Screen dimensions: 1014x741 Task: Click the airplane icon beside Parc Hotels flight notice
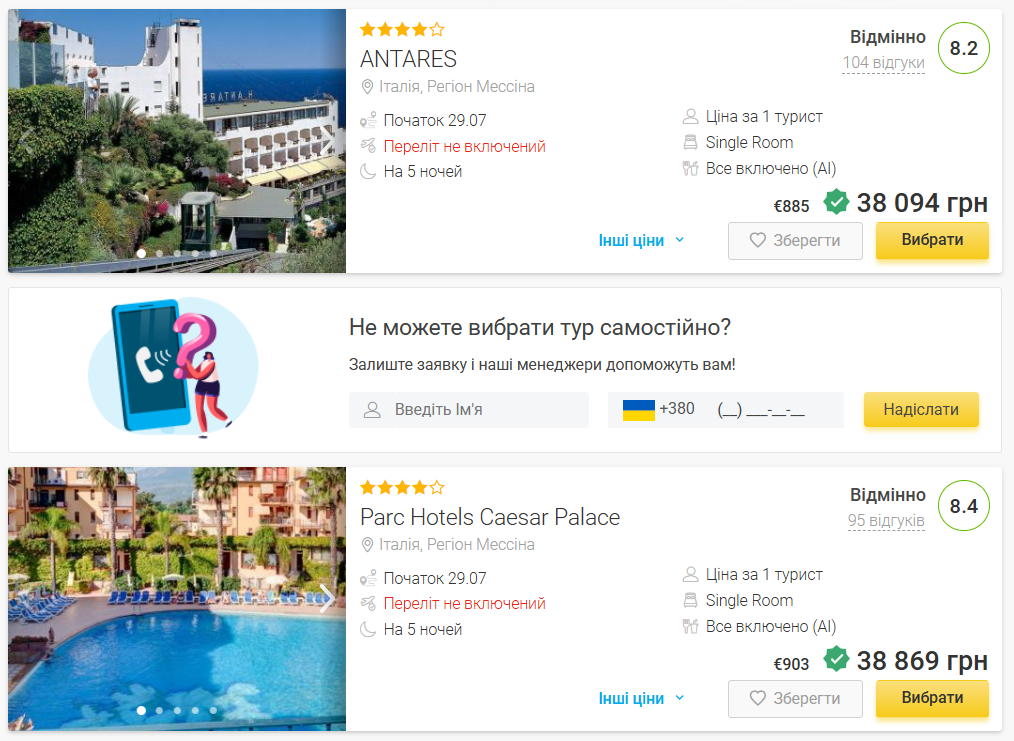tap(368, 604)
